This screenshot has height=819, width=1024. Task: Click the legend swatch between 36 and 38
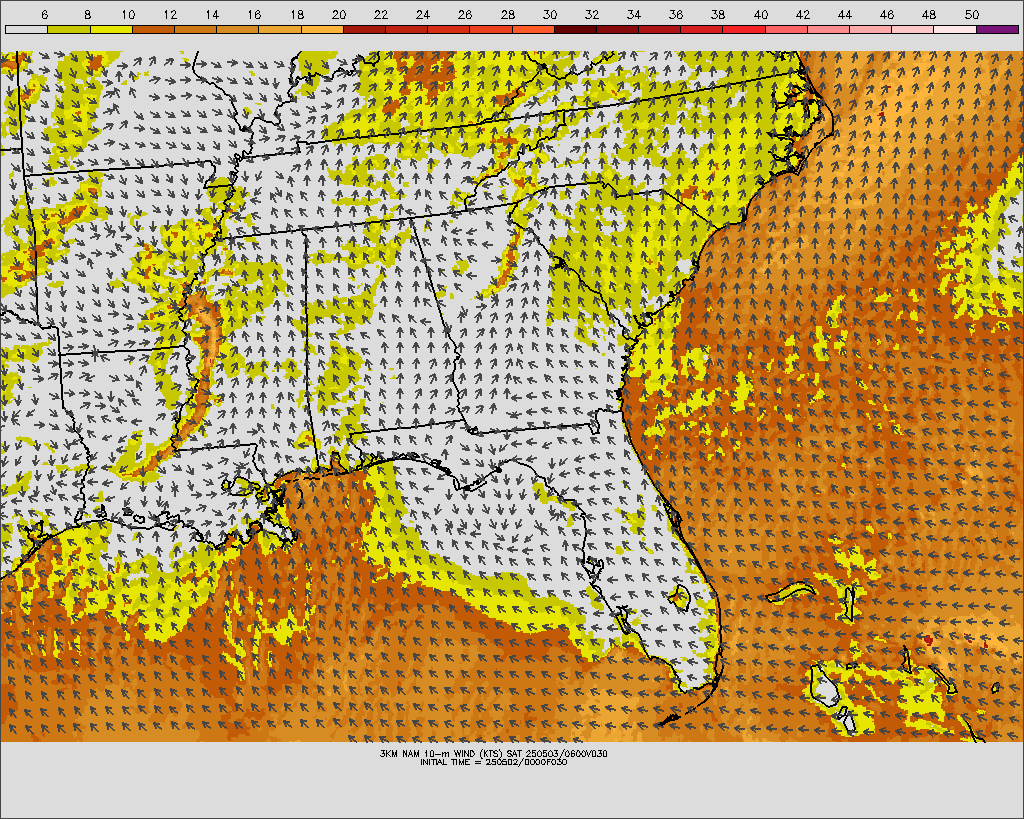[x=702, y=30]
